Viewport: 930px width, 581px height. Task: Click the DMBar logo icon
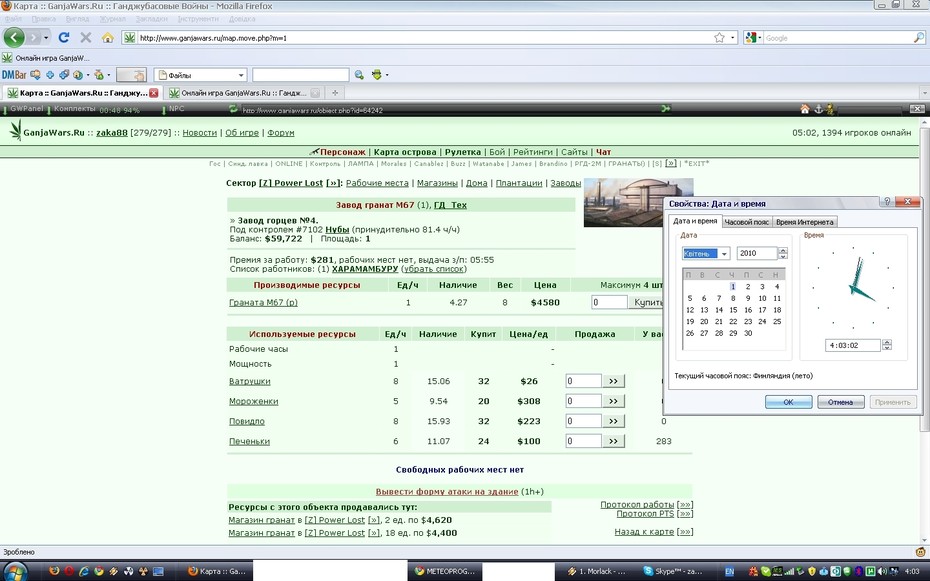[14, 75]
